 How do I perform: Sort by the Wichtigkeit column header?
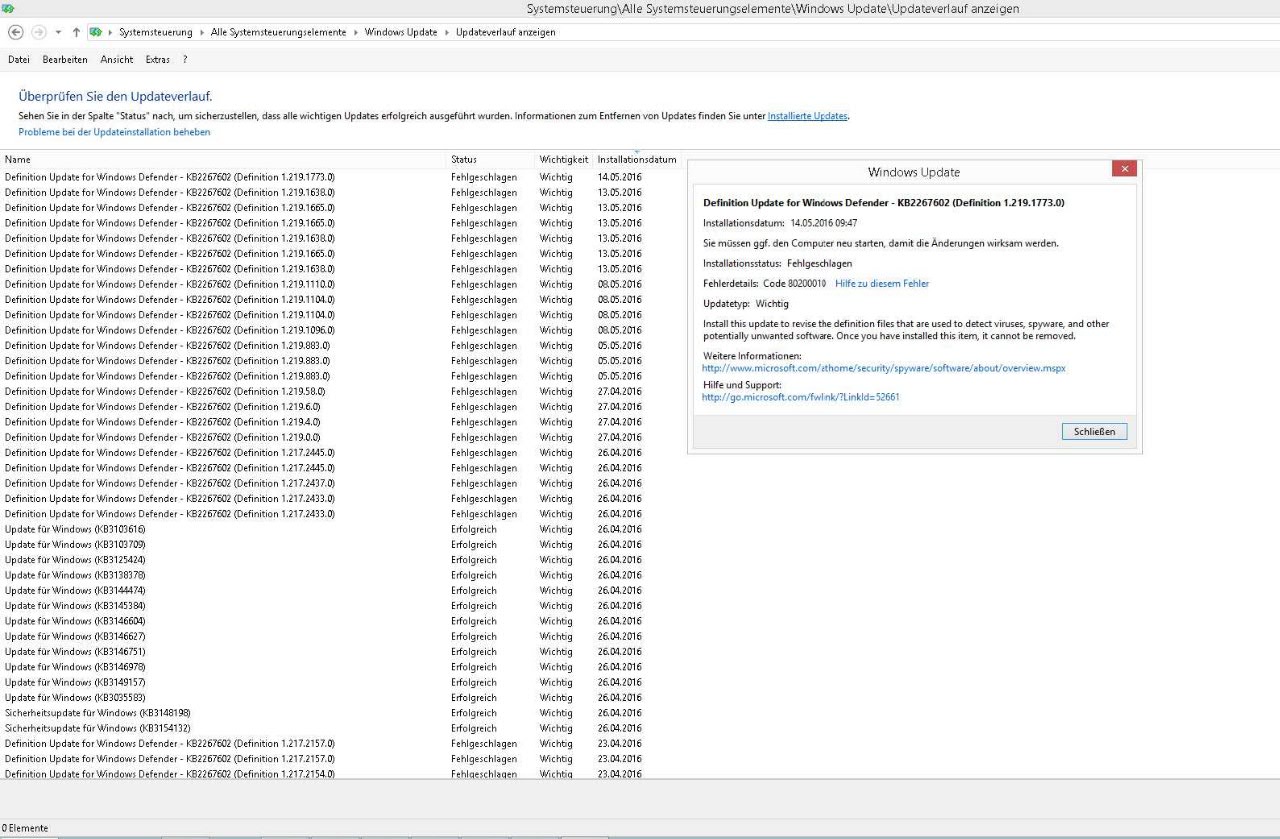pyautogui.click(x=565, y=160)
